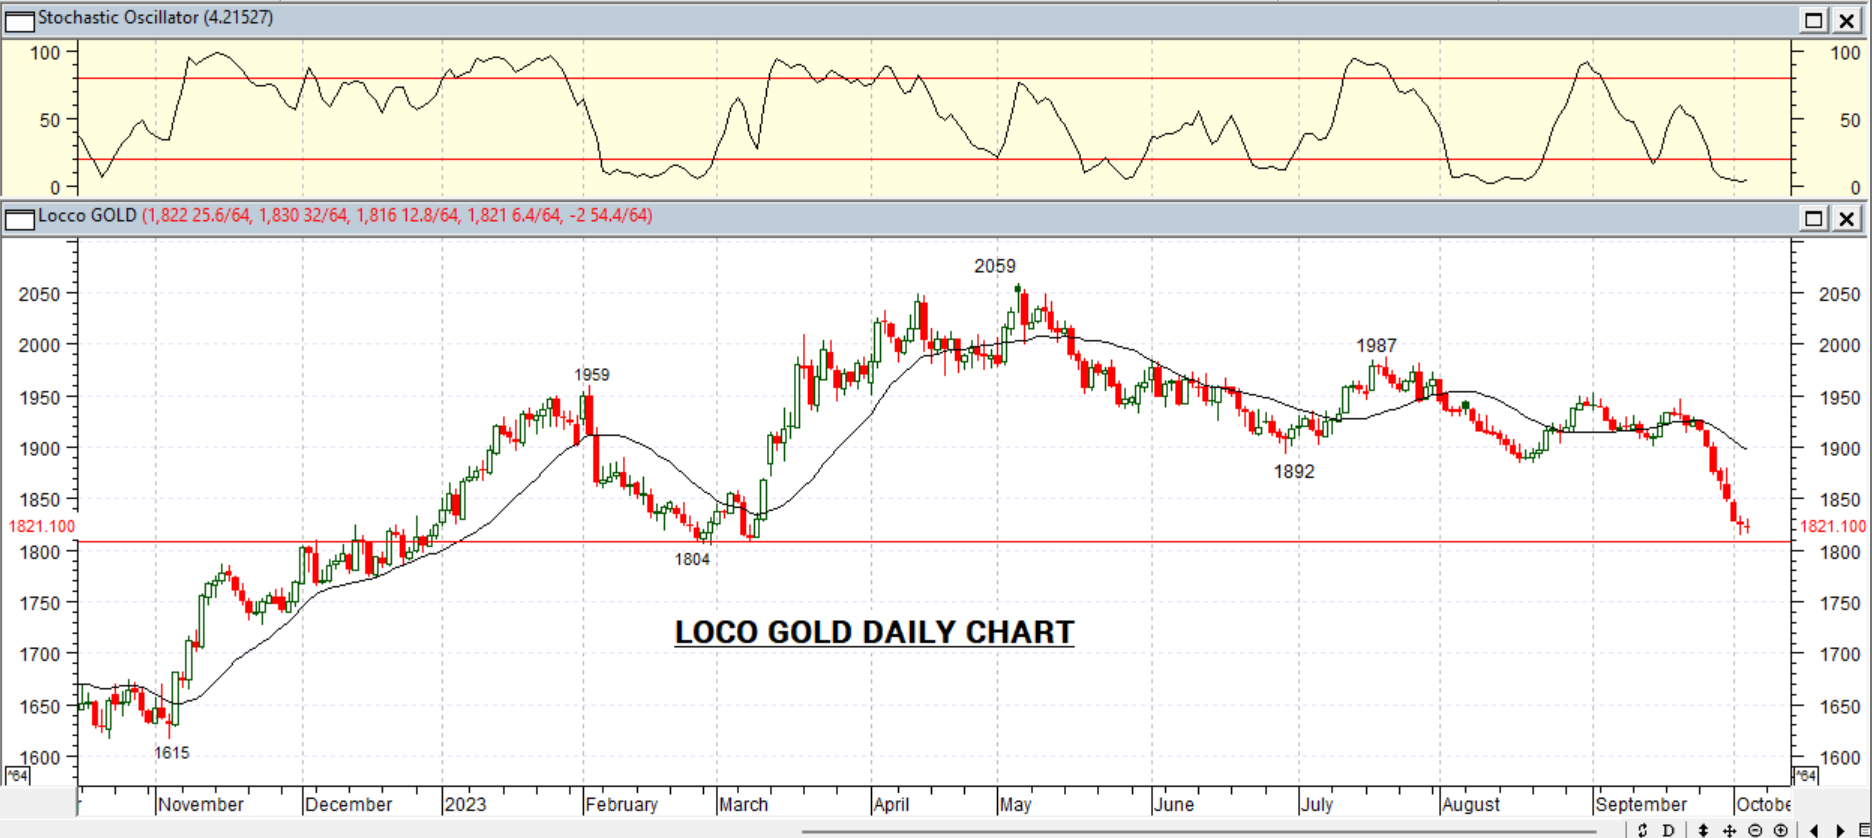Maximize the Stochastic Oscillator pane
Image resolution: width=1872 pixels, height=838 pixels.
1813,20
